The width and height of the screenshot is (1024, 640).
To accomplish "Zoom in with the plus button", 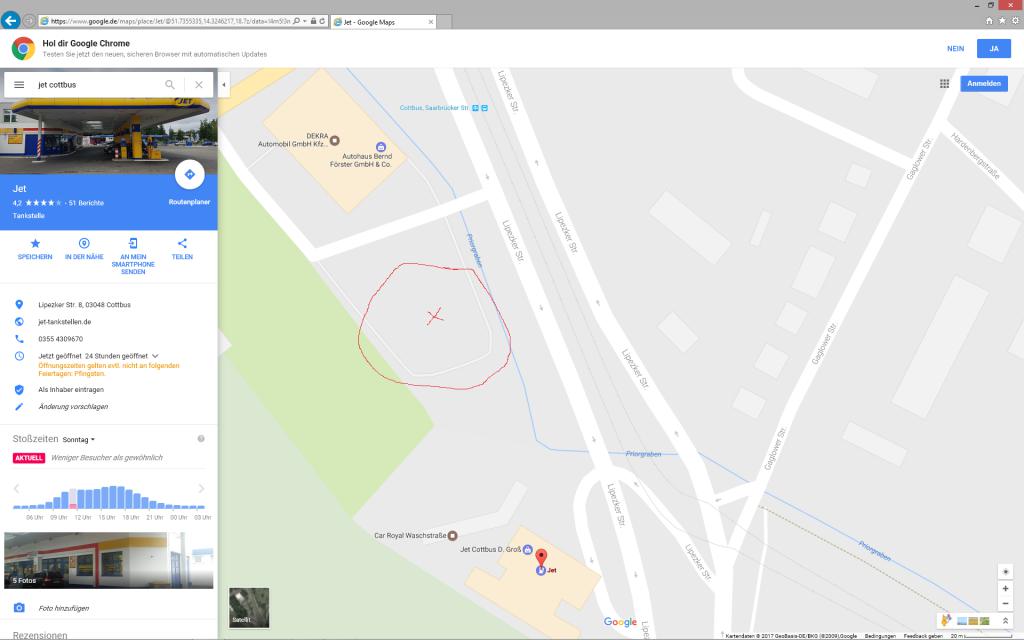I will click(1005, 589).
